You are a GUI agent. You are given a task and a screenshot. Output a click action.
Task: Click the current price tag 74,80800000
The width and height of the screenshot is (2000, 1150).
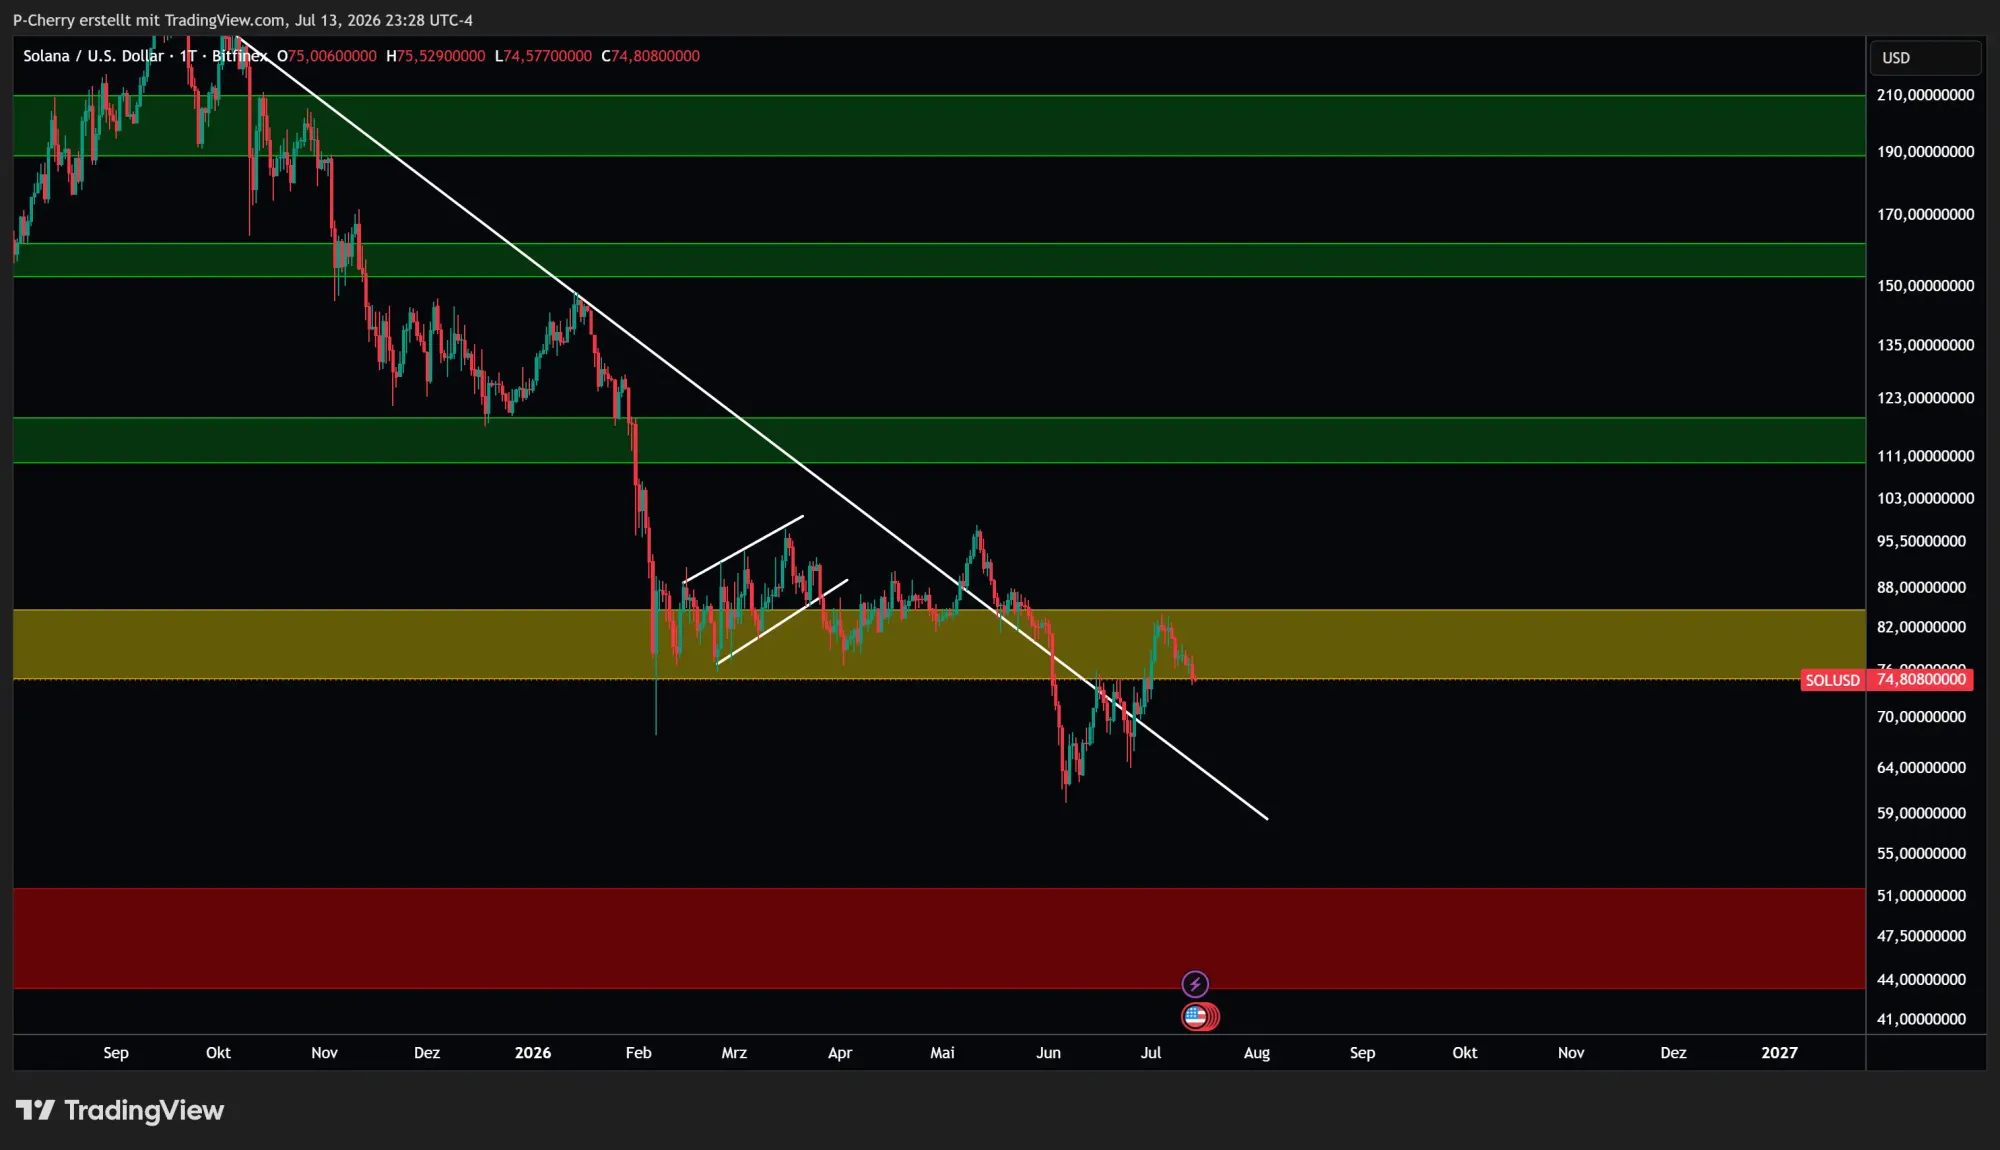1920,680
